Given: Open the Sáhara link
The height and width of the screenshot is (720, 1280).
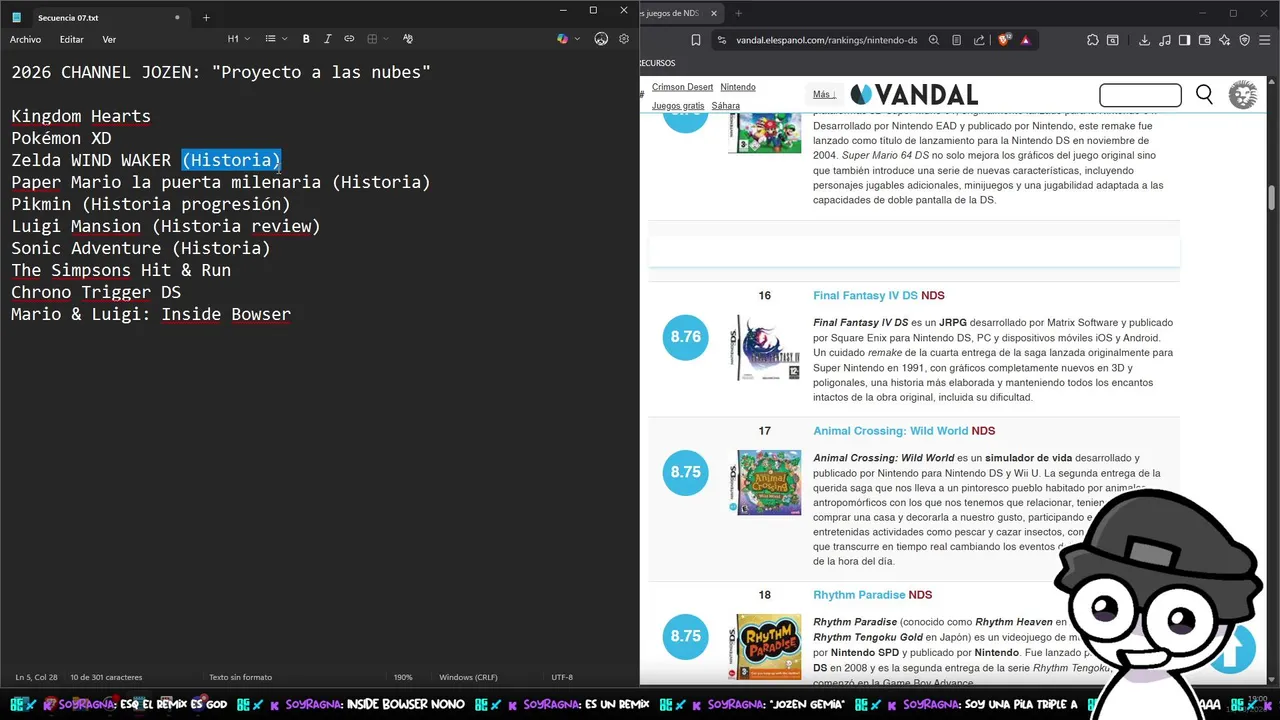Looking at the screenshot, I should point(726,106).
